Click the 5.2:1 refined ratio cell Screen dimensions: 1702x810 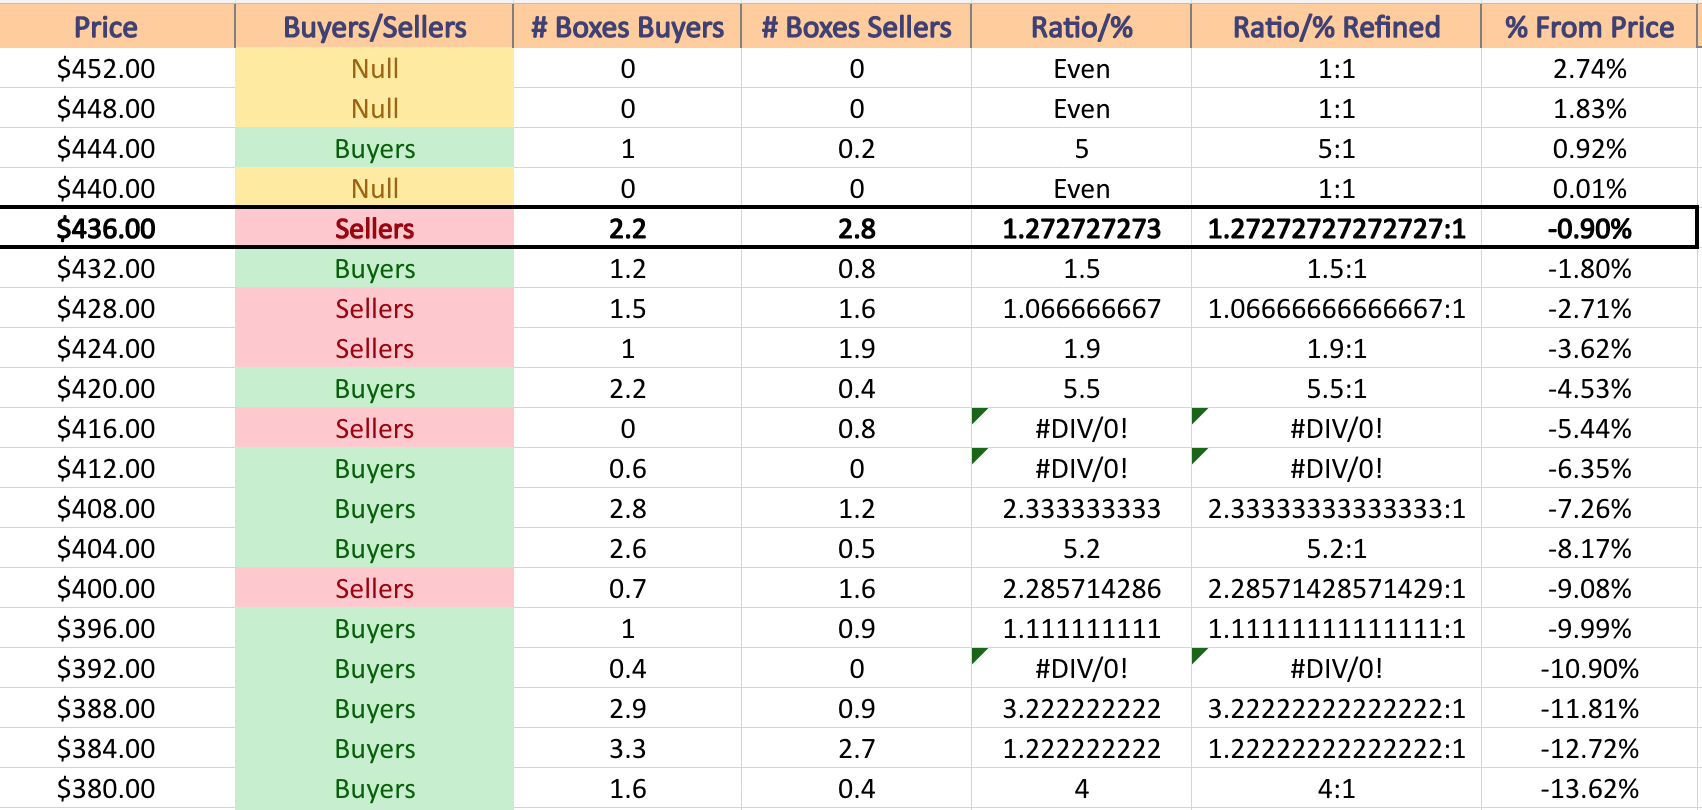(1336, 549)
